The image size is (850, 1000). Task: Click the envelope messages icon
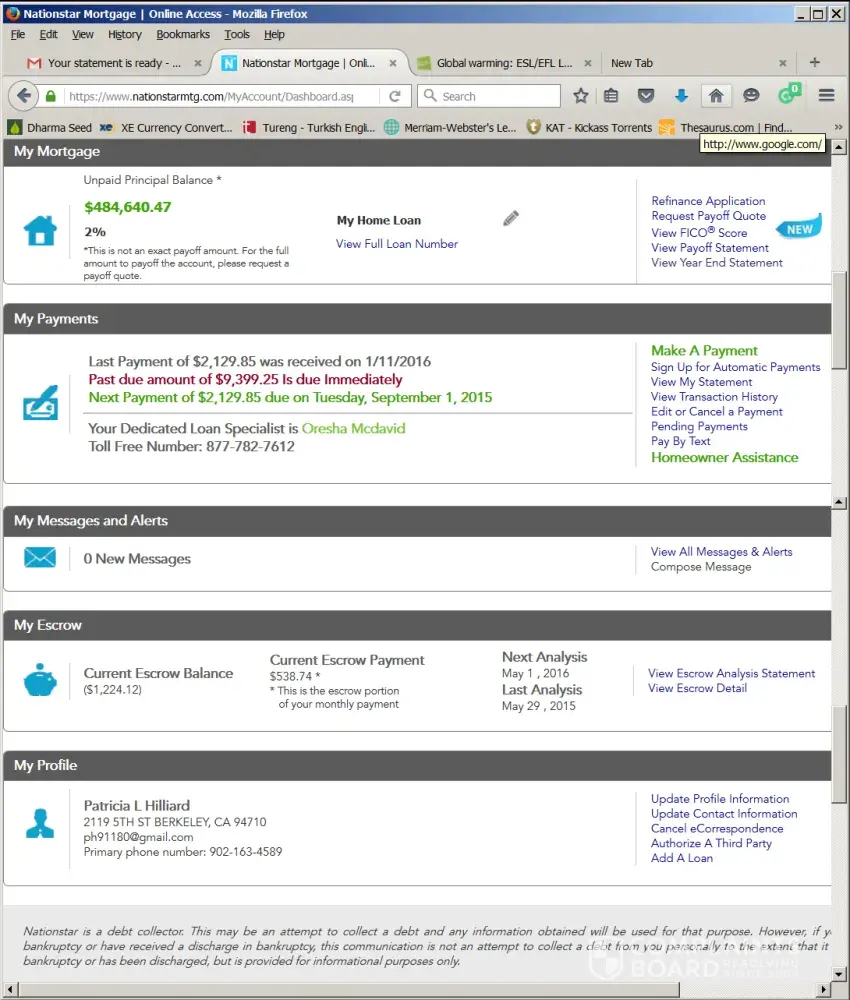[40, 557]
